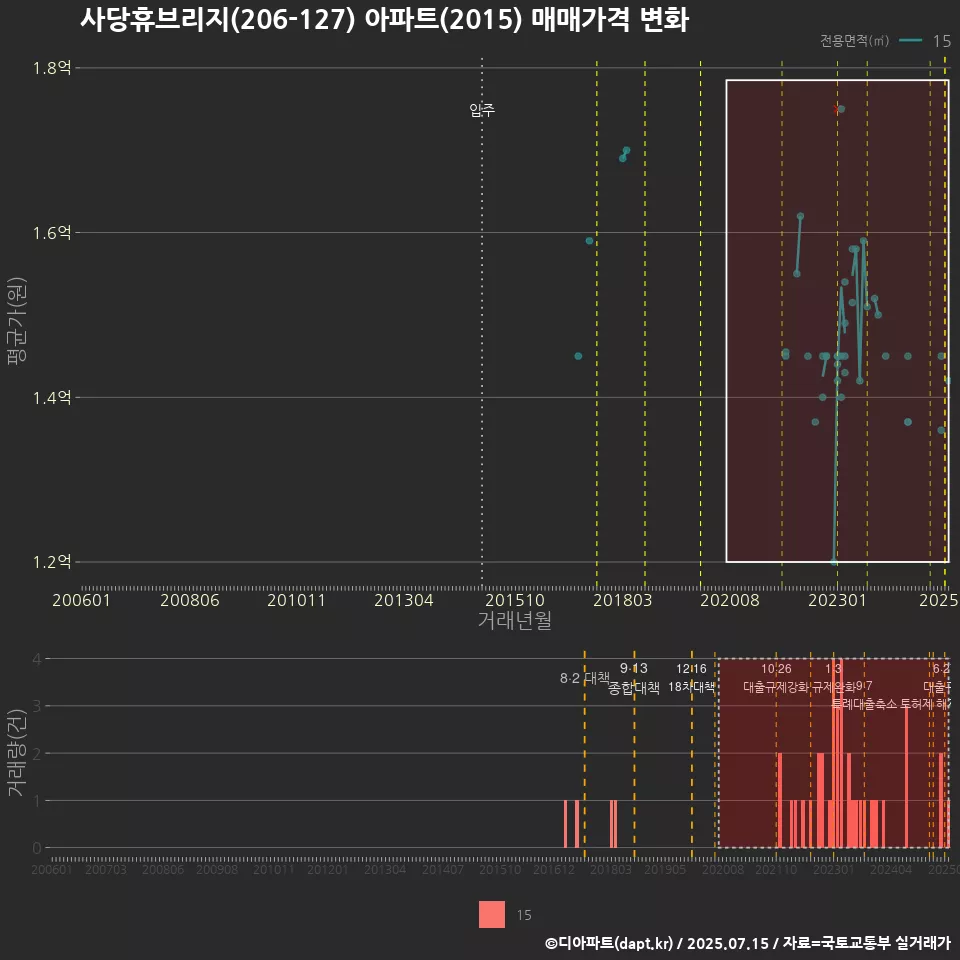This screenshot has height=960, width=960.
Task: Click 201201 on the volume chart axis
Action: 328,869
